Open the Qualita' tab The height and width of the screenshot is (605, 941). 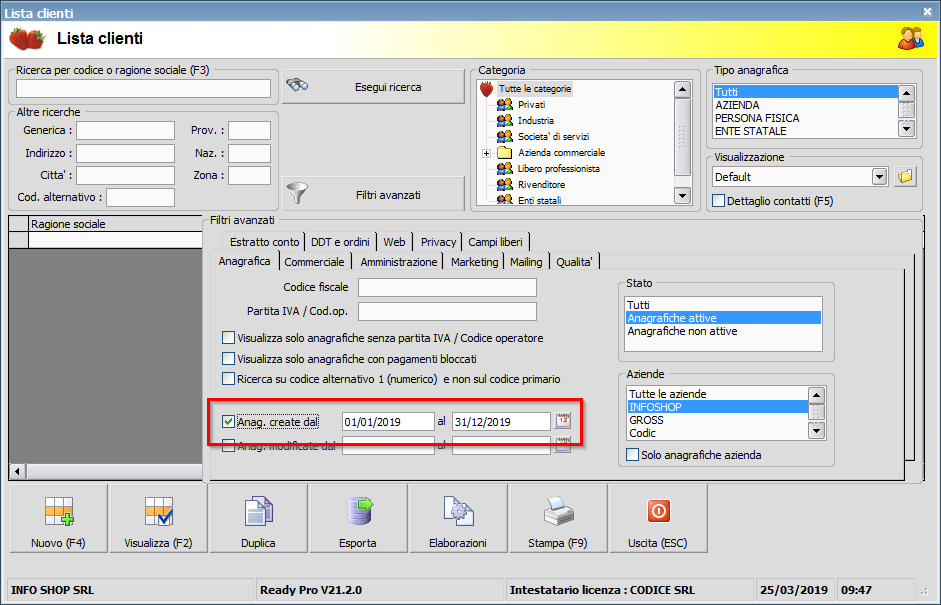574,262
